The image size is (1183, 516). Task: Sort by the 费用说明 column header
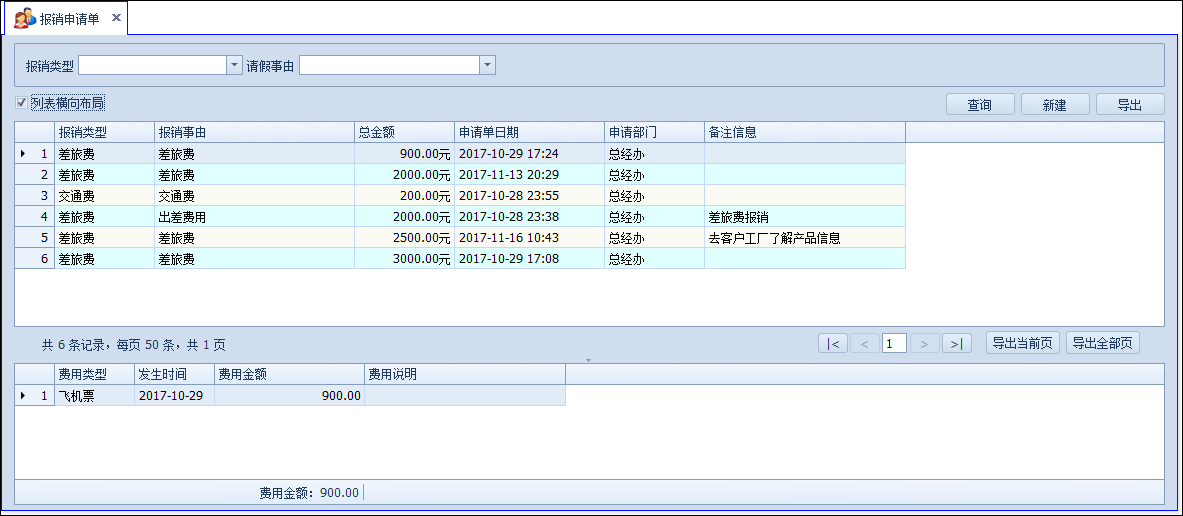point(465,374)
